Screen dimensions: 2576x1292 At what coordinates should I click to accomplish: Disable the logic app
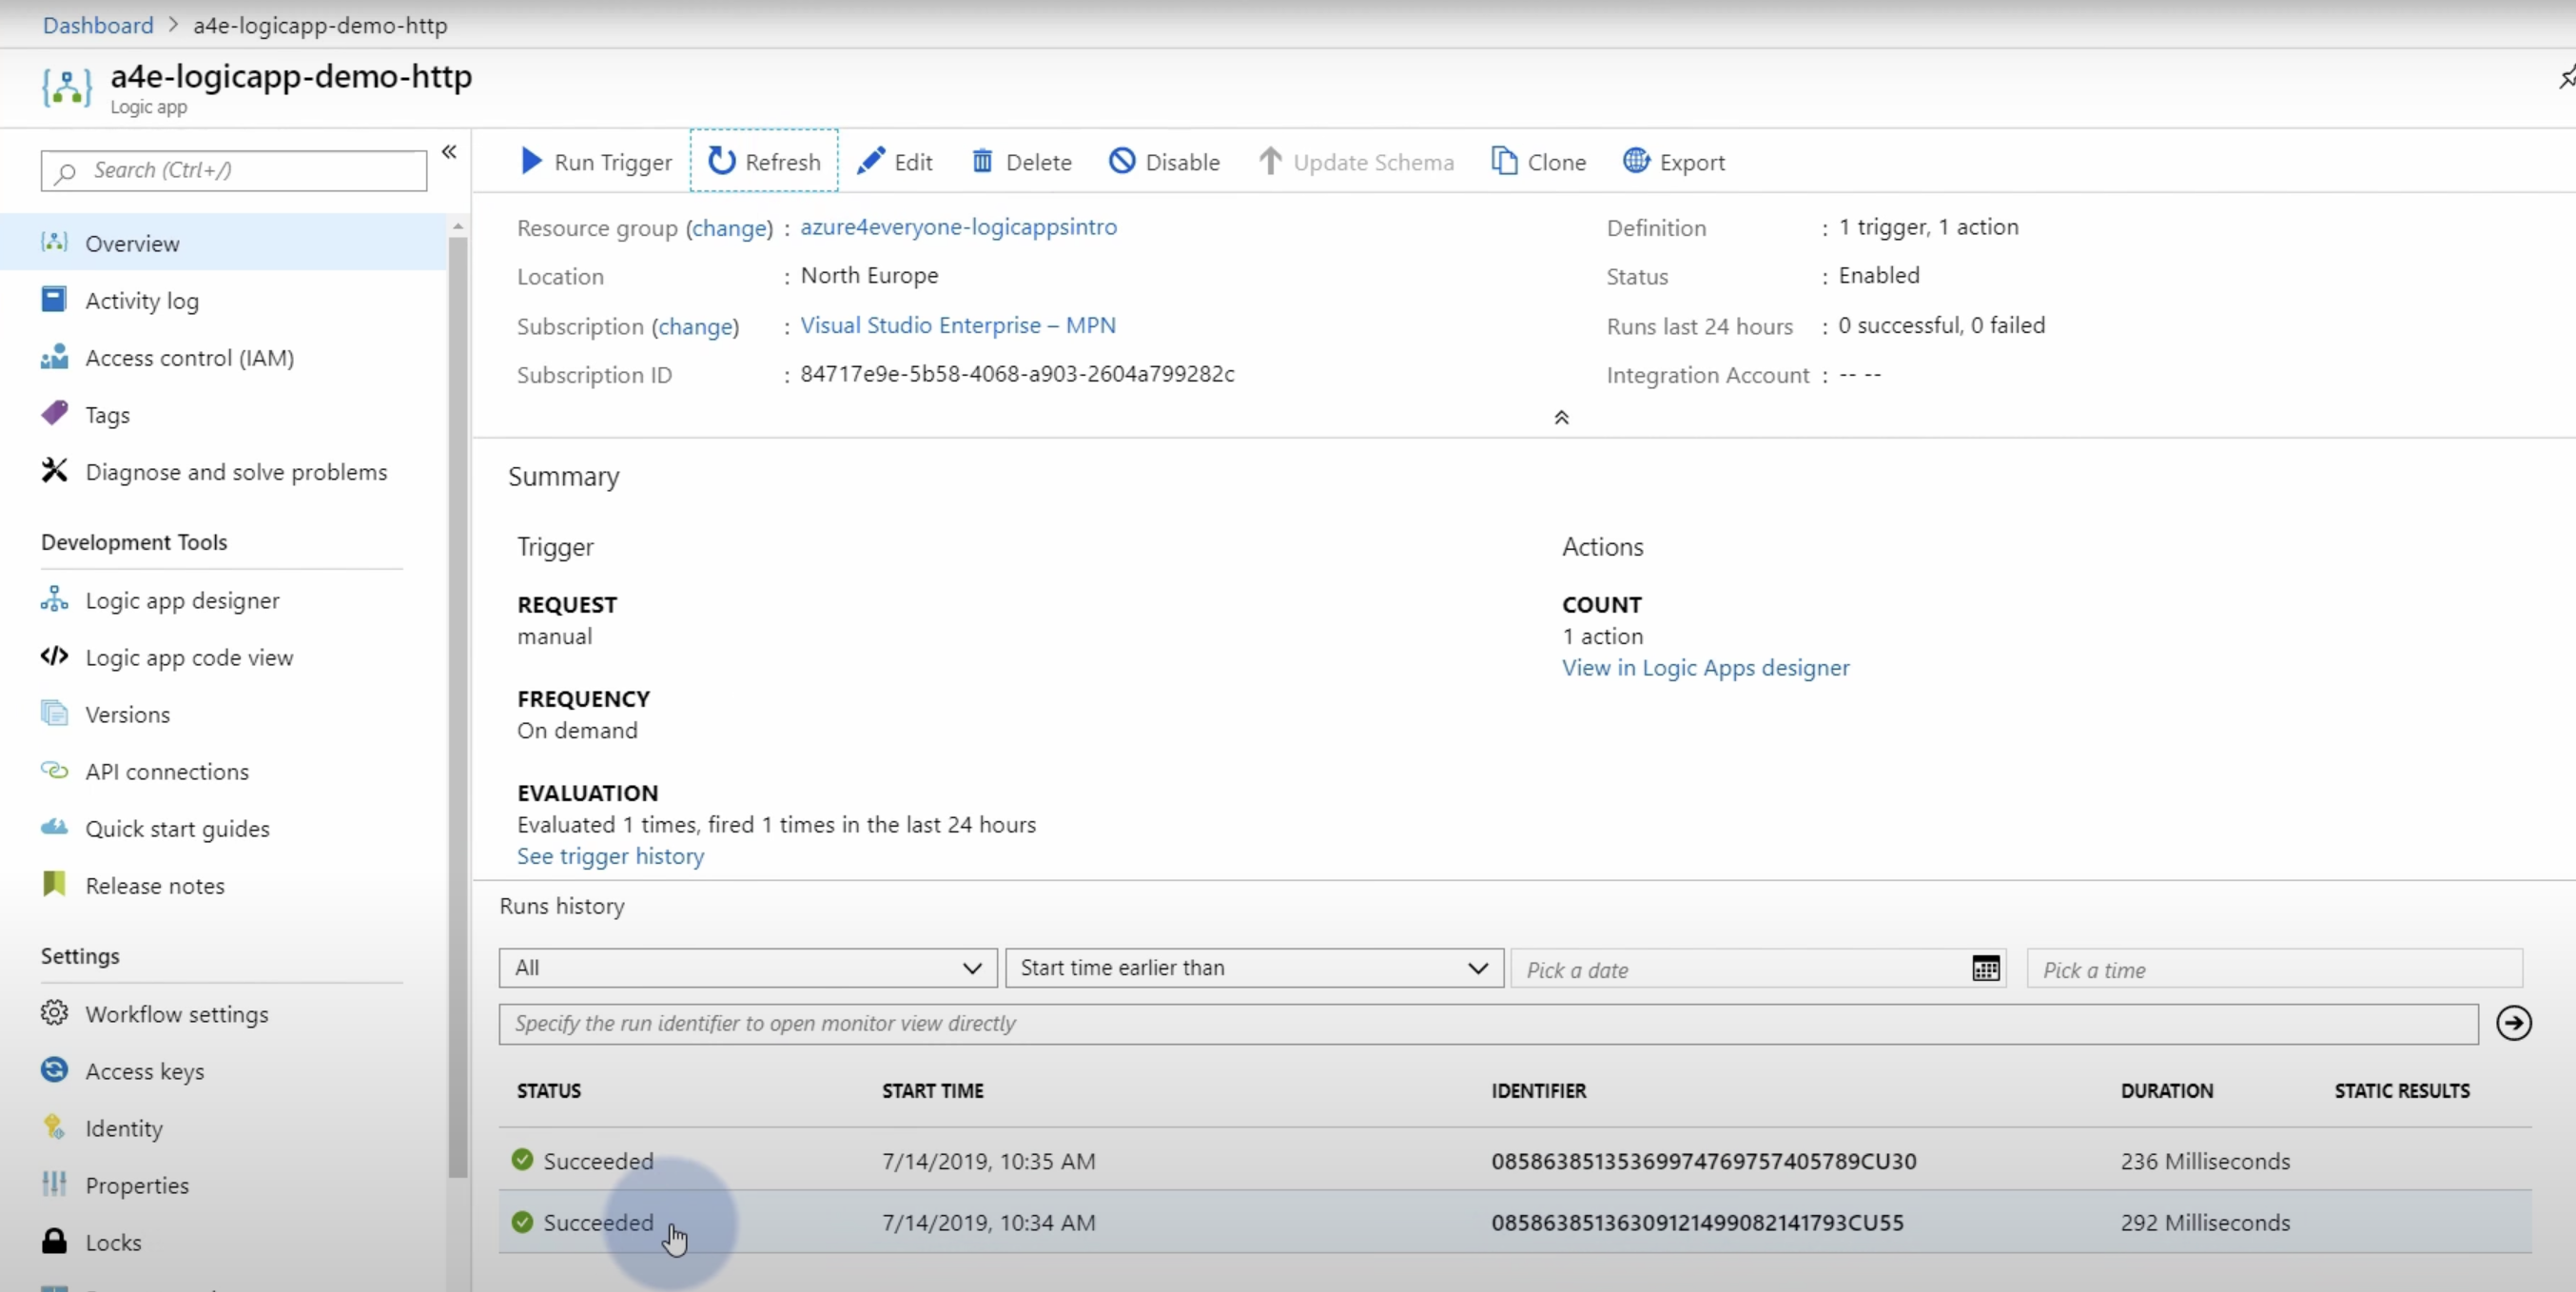click(x=1164, y=161)
